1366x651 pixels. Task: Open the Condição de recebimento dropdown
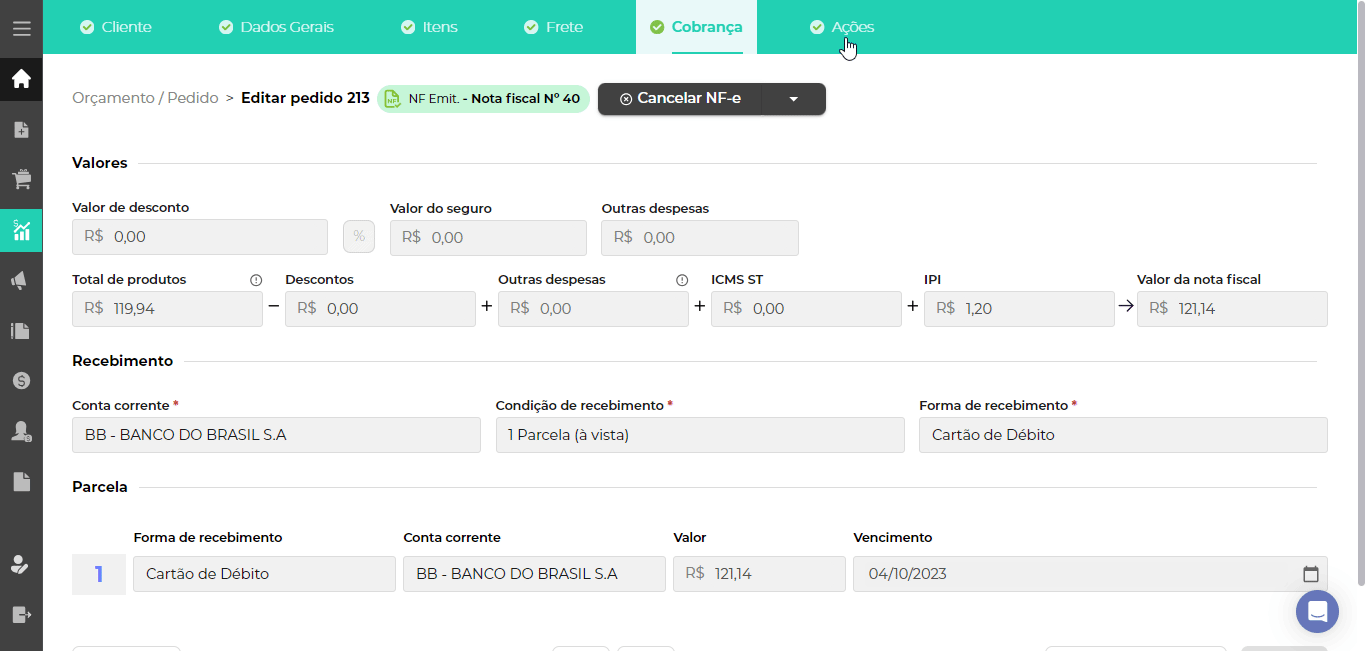[x=699, y=435]
